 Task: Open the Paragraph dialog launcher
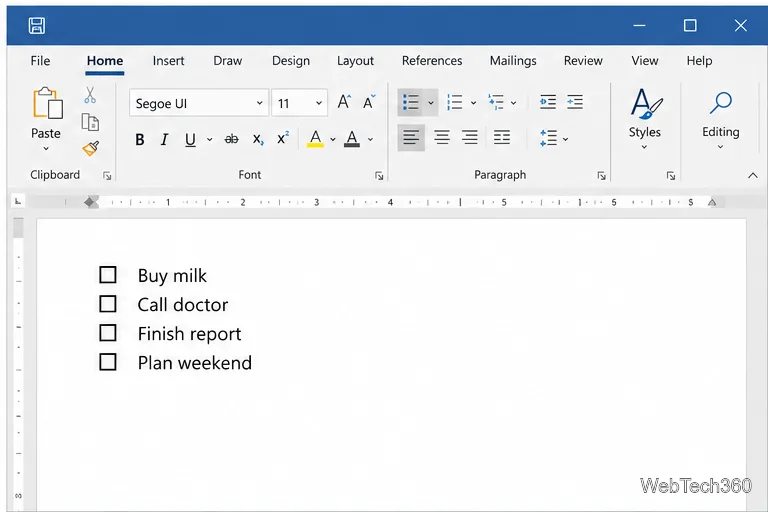pyautogui.click(x=601, y=176)
